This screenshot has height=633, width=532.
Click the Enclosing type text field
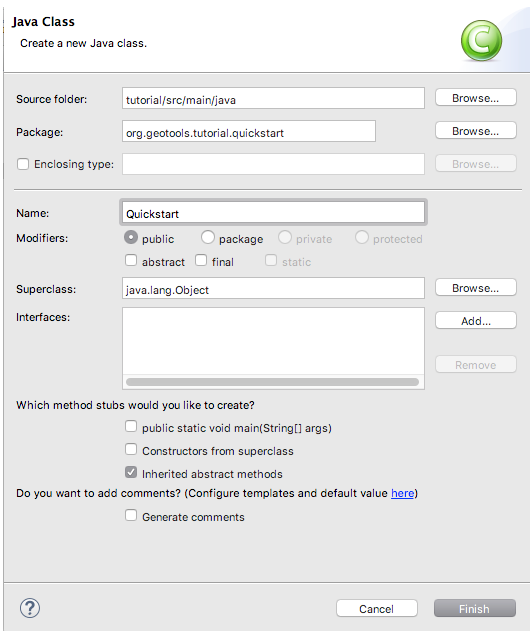[273, 164]
